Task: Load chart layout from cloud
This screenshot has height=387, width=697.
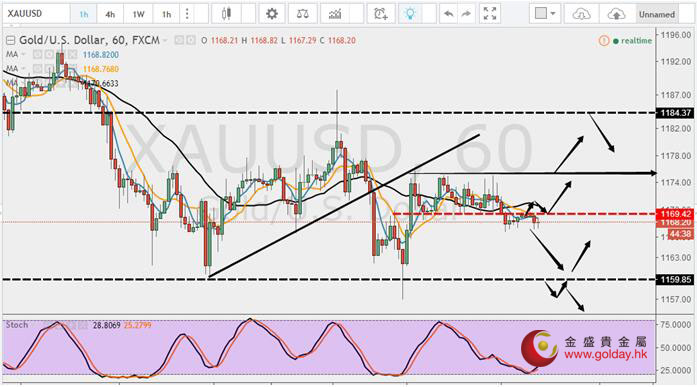Action: click(581, 14)
